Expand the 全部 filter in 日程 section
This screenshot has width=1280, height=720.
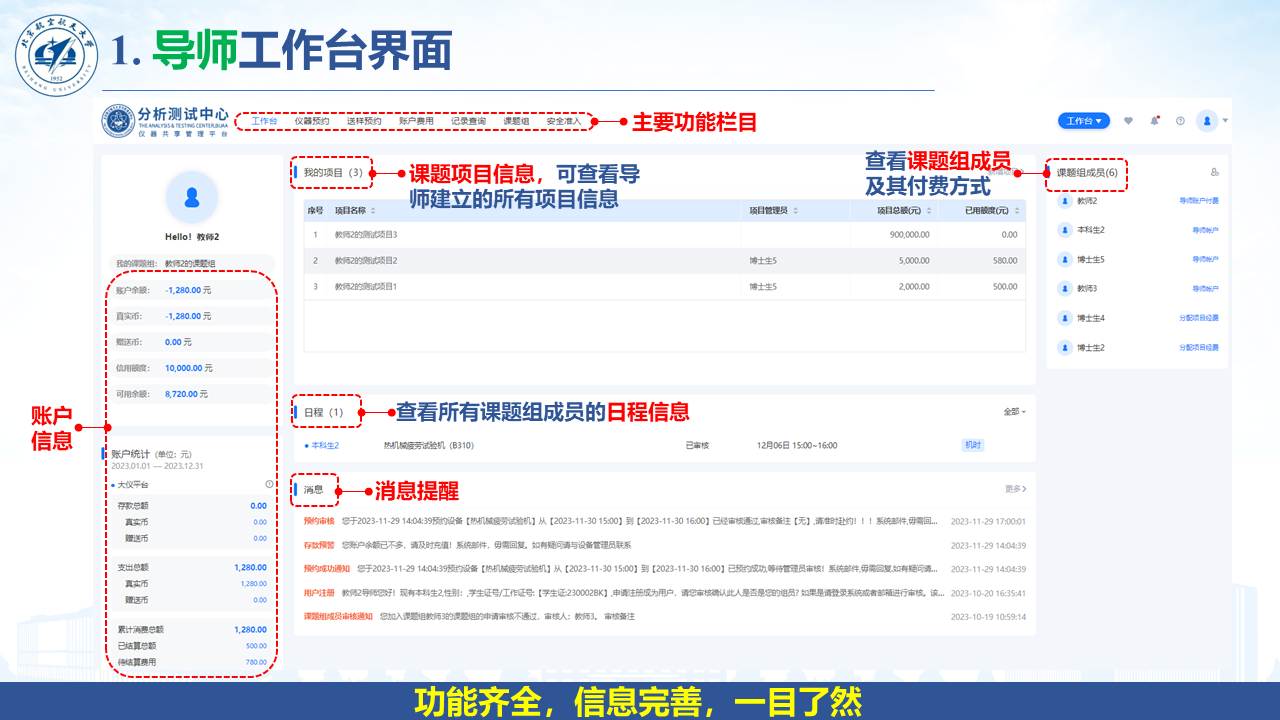(1014, 412)
